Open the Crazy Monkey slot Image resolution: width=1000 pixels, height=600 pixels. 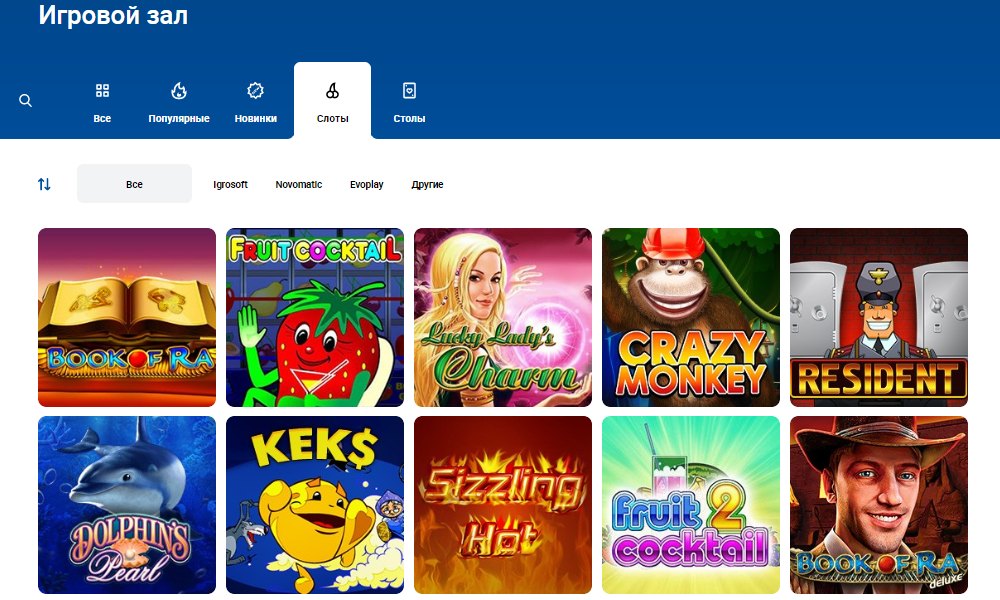[691, 317]
